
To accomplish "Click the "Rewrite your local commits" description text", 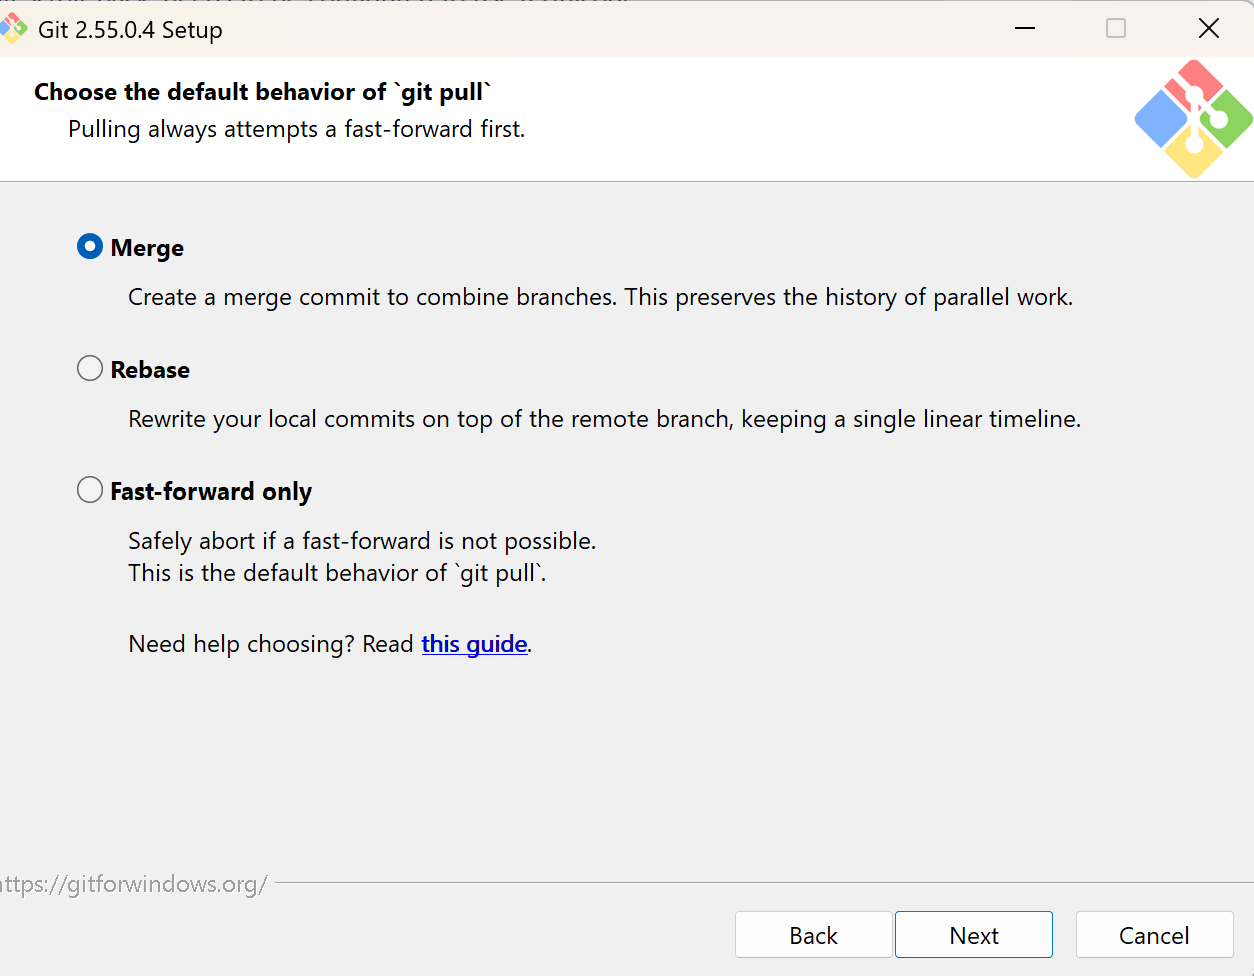I will coord(604,419).
